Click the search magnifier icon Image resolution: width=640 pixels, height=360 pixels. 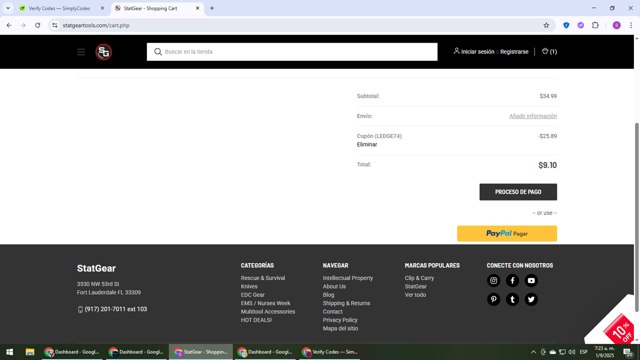tap(158, 52)
